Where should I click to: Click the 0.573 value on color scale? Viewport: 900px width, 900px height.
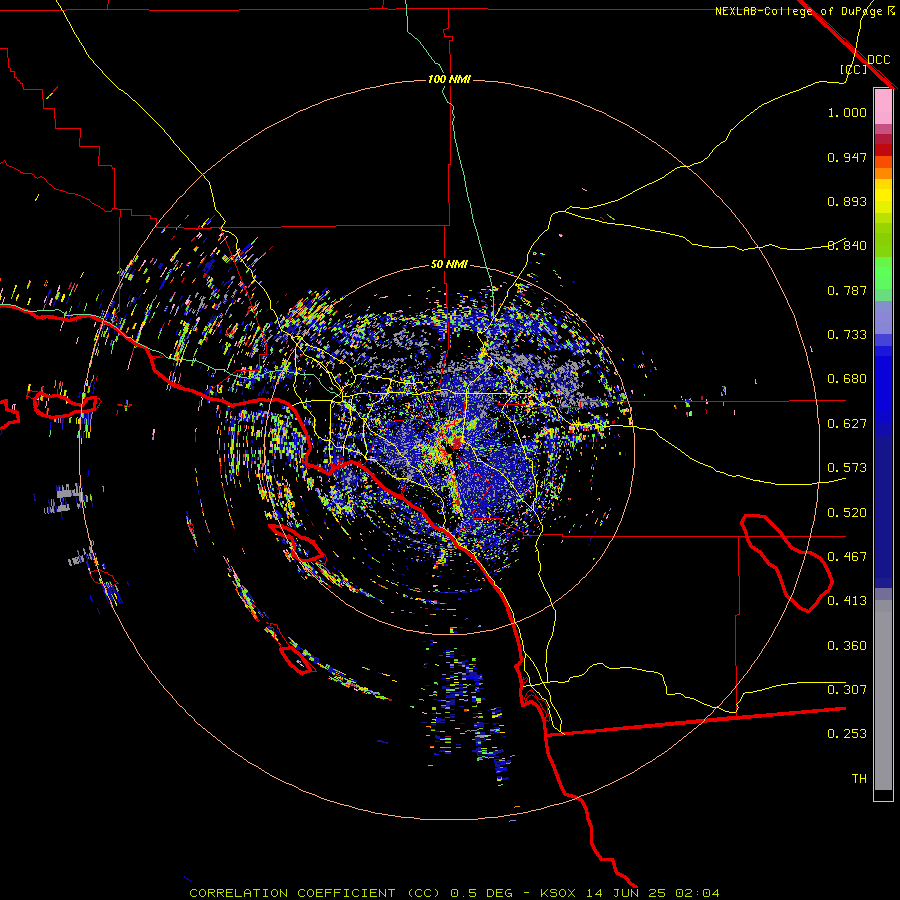(x=847, y=468)
